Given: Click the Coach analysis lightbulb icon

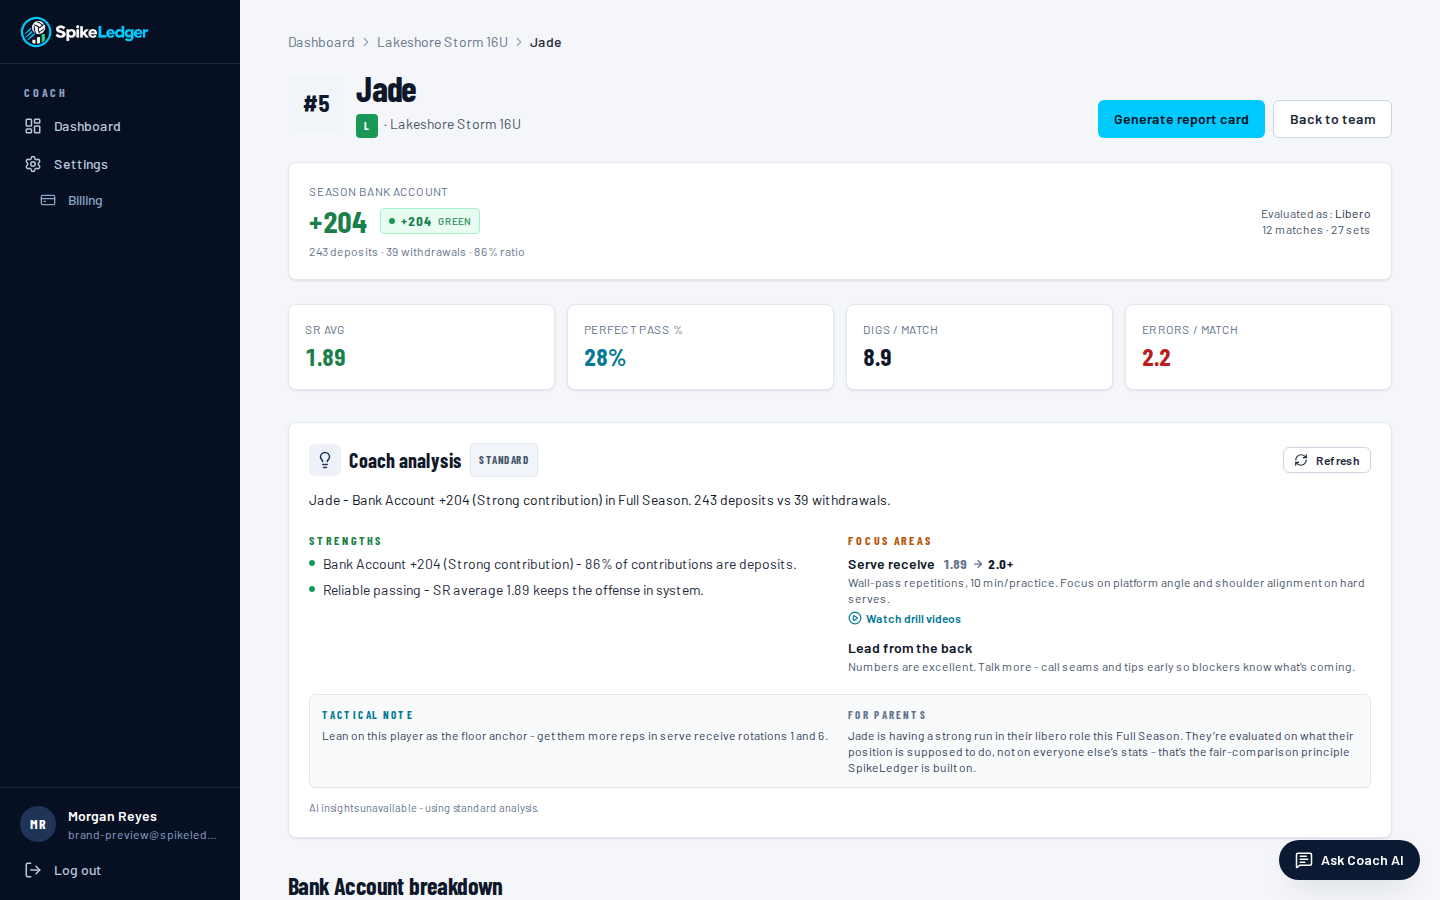Looking at the screenshot, I should [x=325, y=460].
